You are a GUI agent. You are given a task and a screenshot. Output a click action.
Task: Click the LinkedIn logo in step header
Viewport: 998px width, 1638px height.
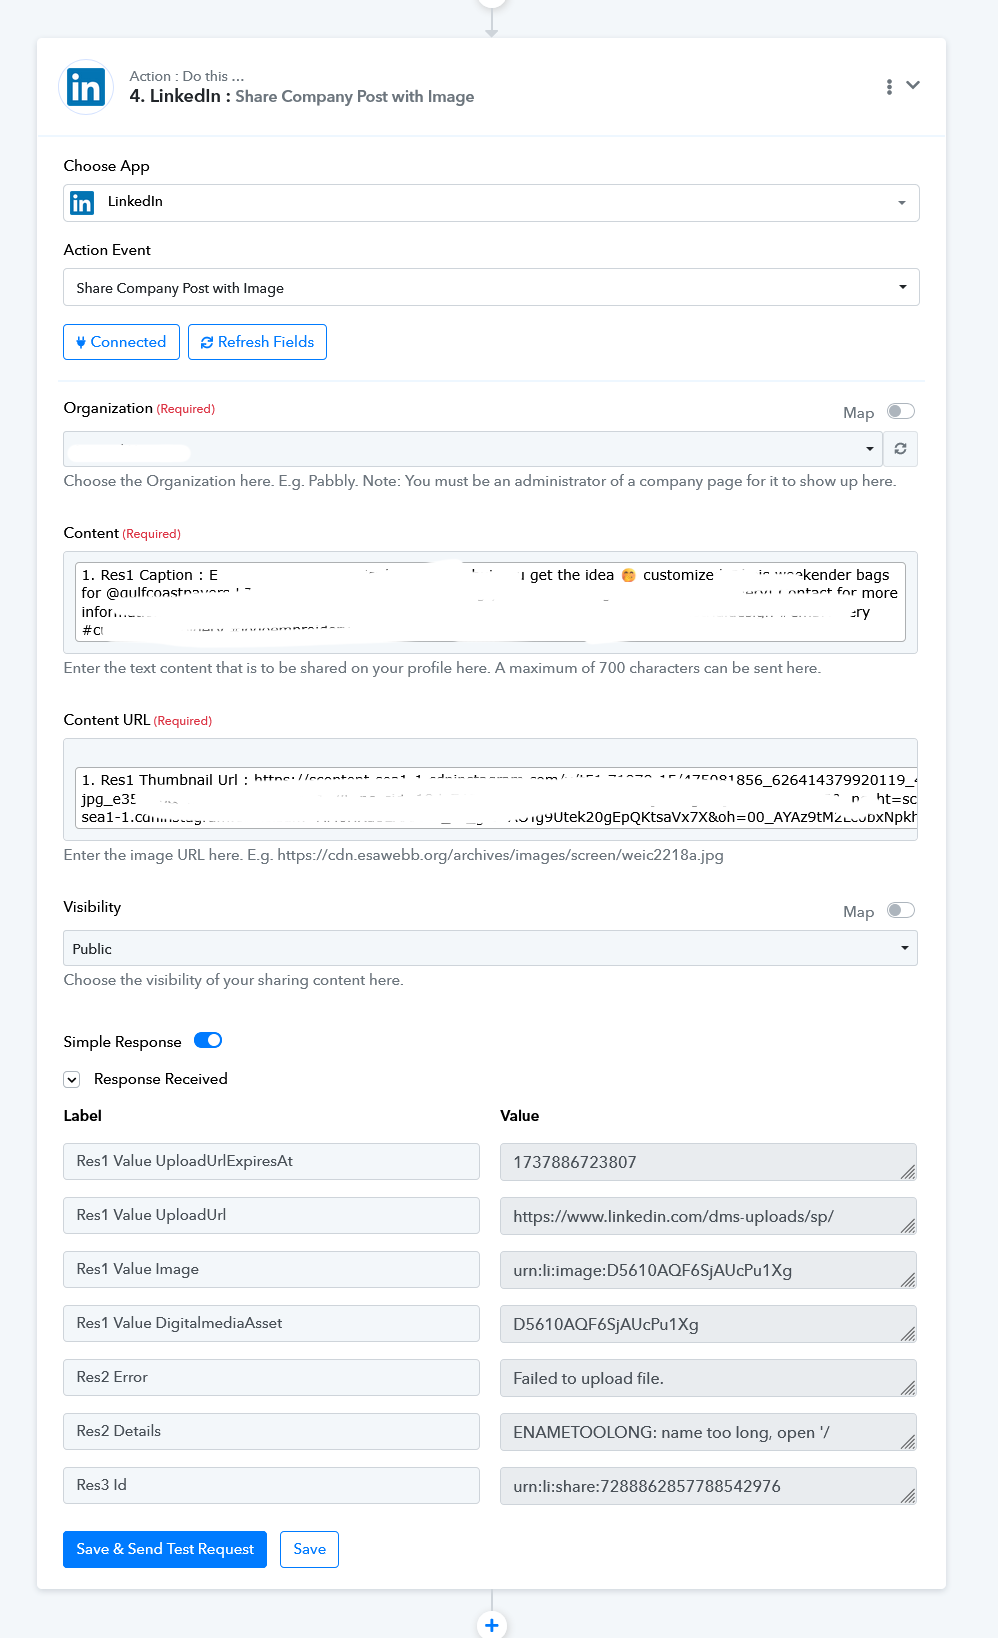(x=86, y=88)
